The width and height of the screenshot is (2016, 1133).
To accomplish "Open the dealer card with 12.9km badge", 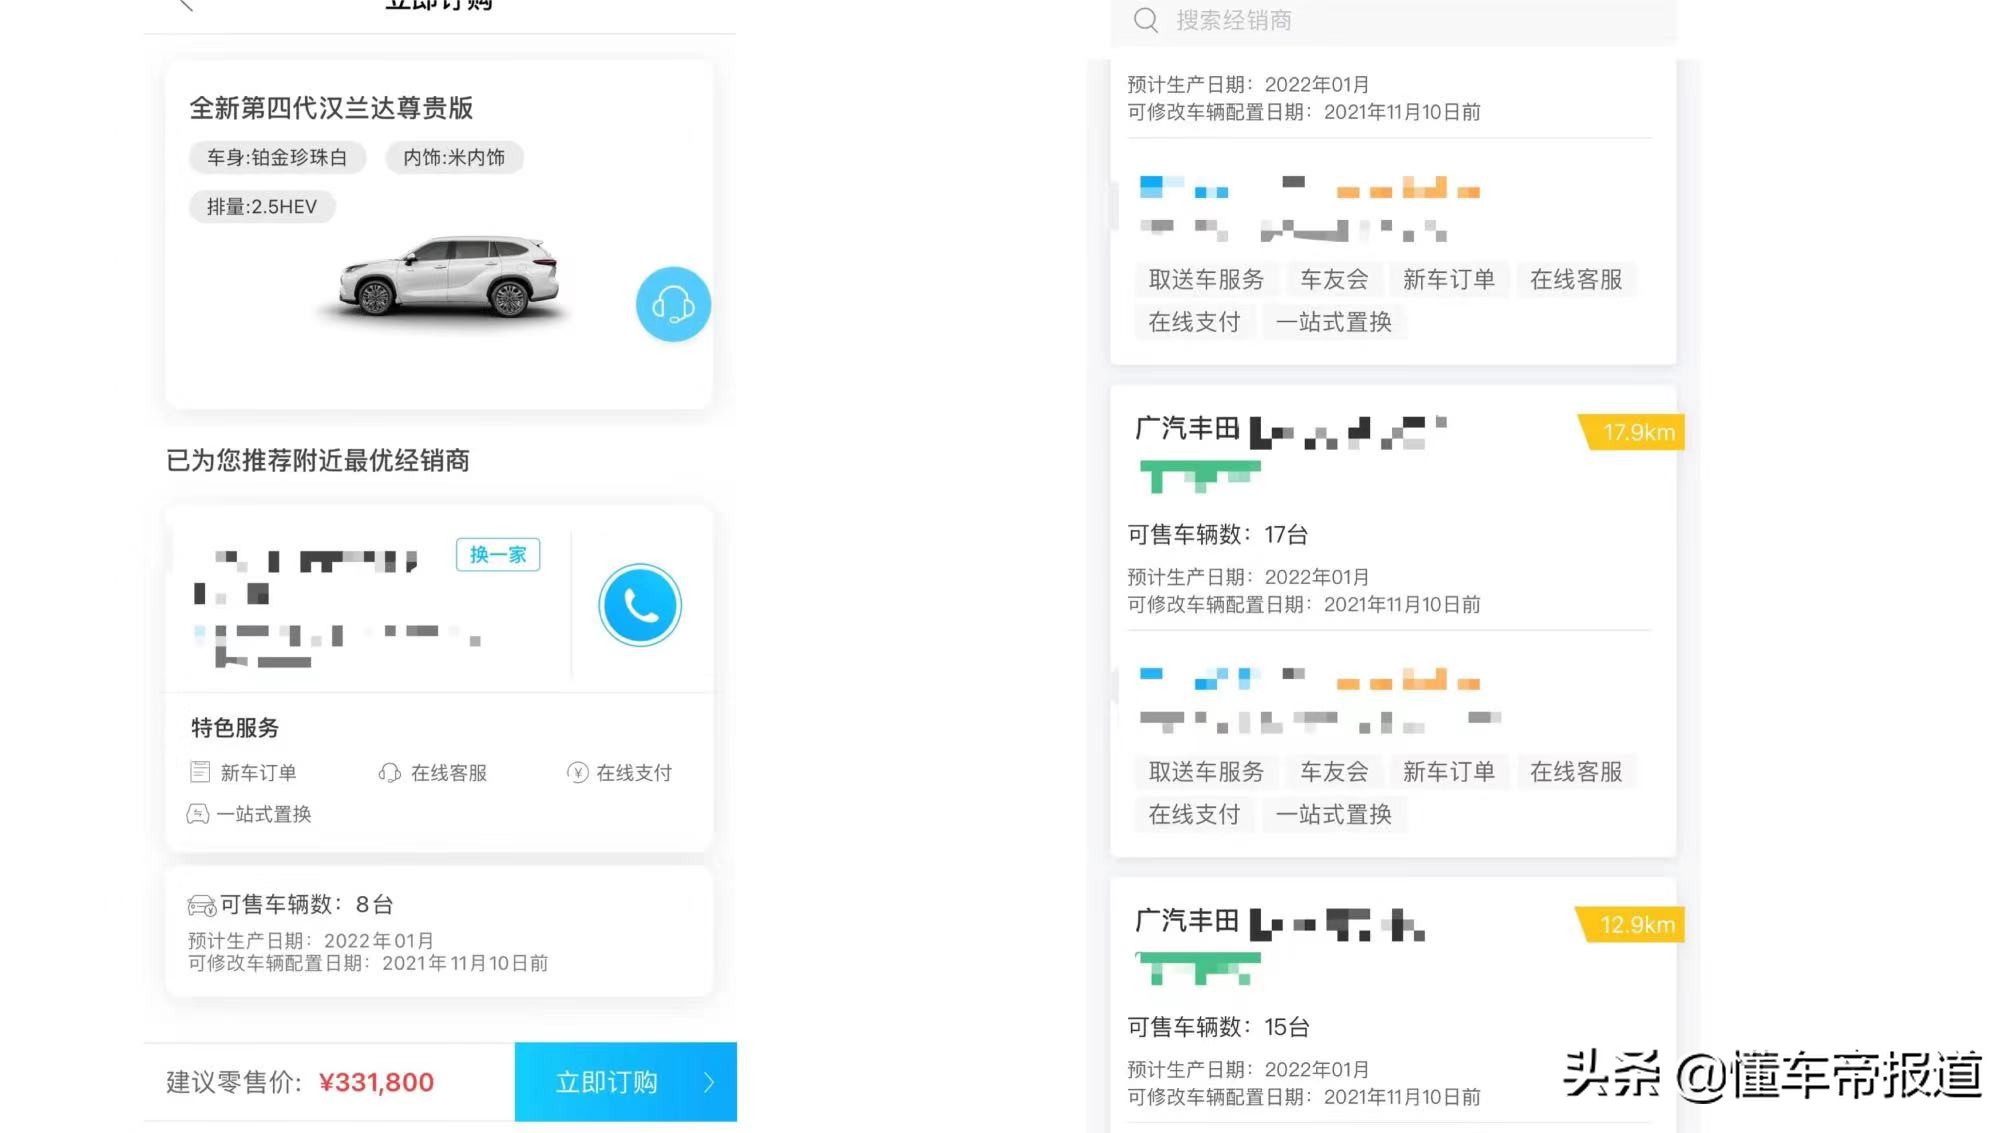I will (1393, 1005).
